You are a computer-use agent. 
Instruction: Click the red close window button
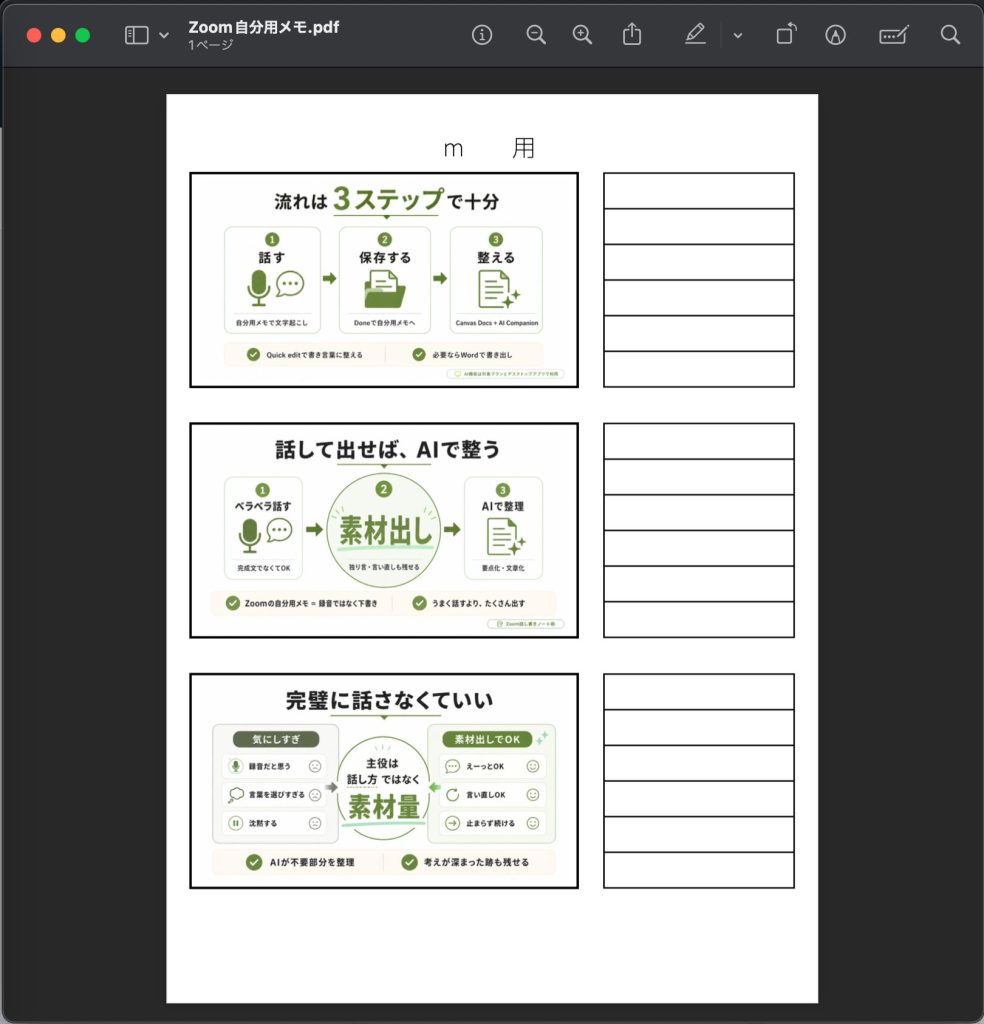(x=34, y=35)
